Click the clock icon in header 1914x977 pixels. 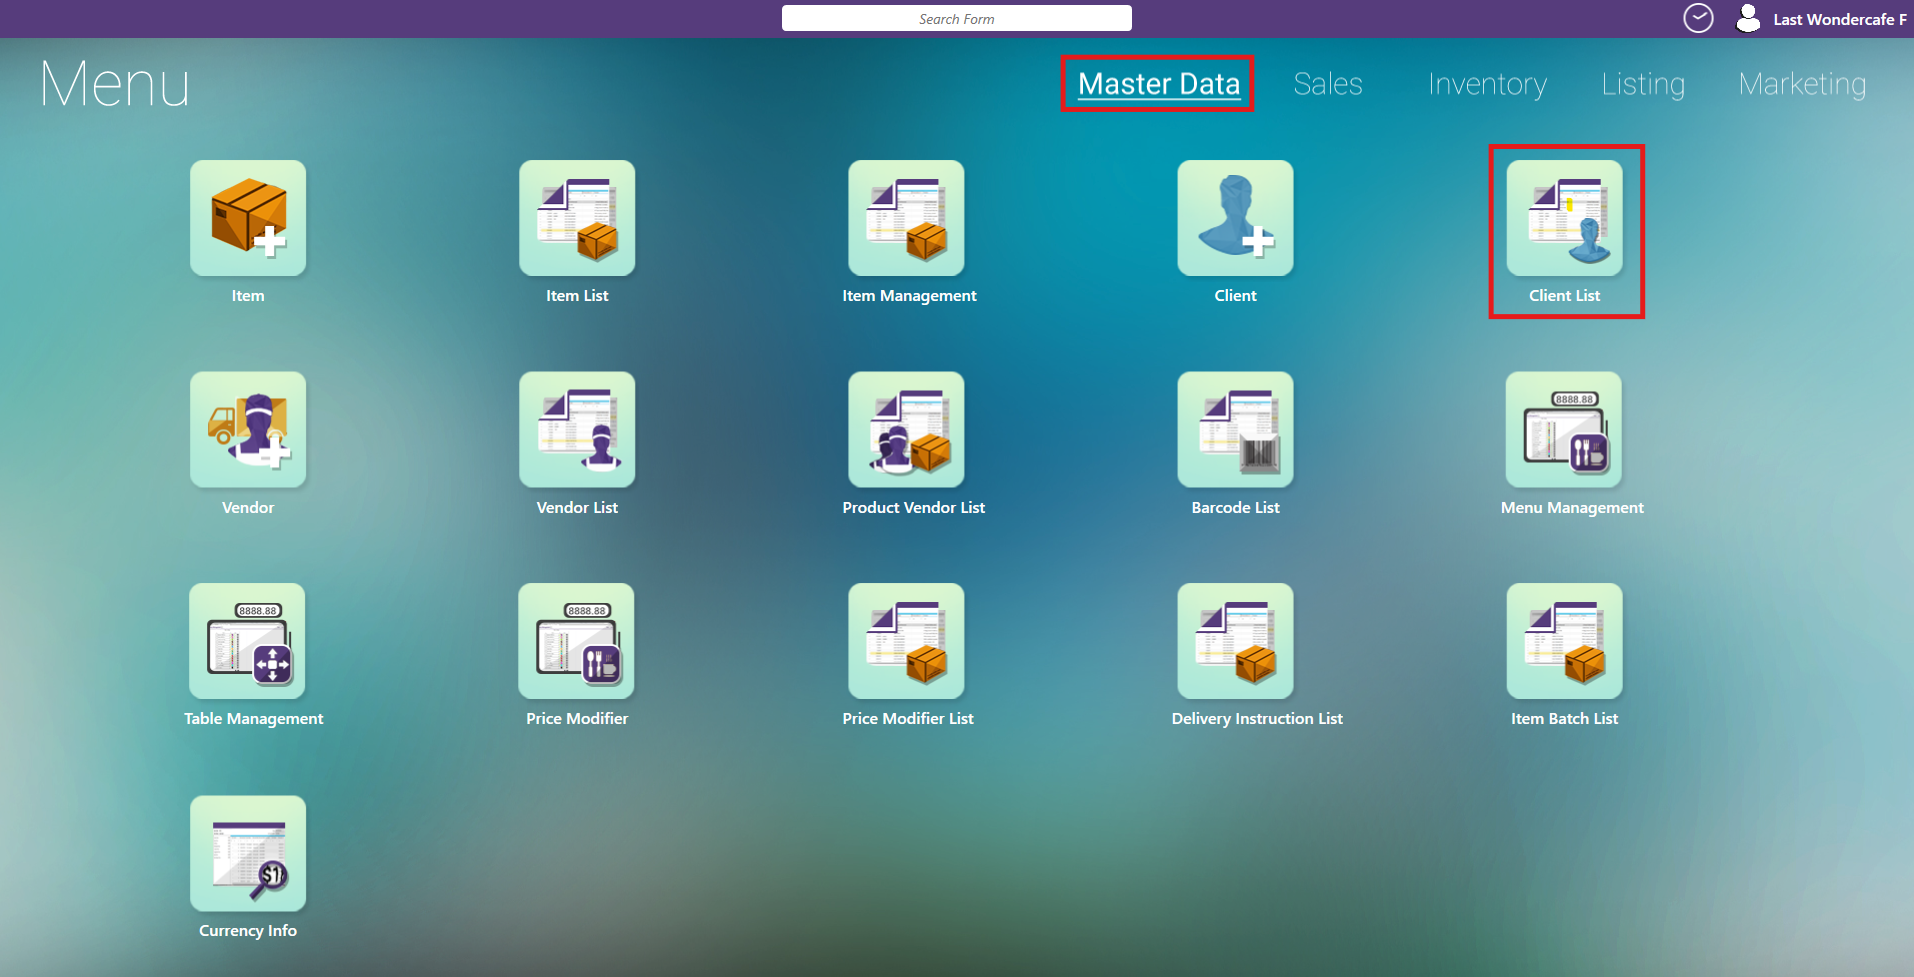(x=1698, y=18)
